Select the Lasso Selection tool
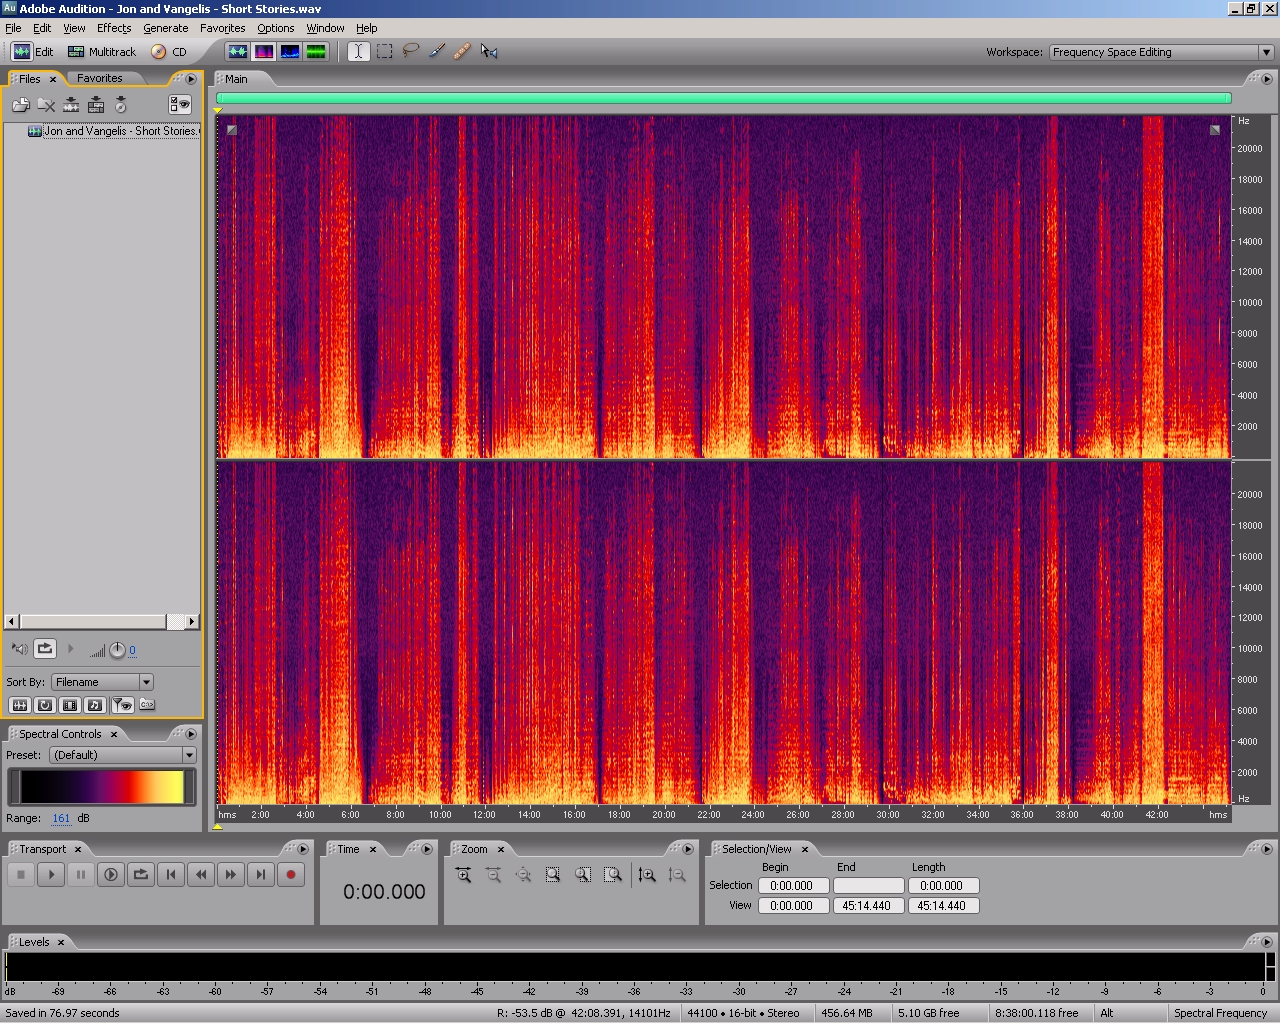The image size is (1280, 1024). (x=411, y=51)
